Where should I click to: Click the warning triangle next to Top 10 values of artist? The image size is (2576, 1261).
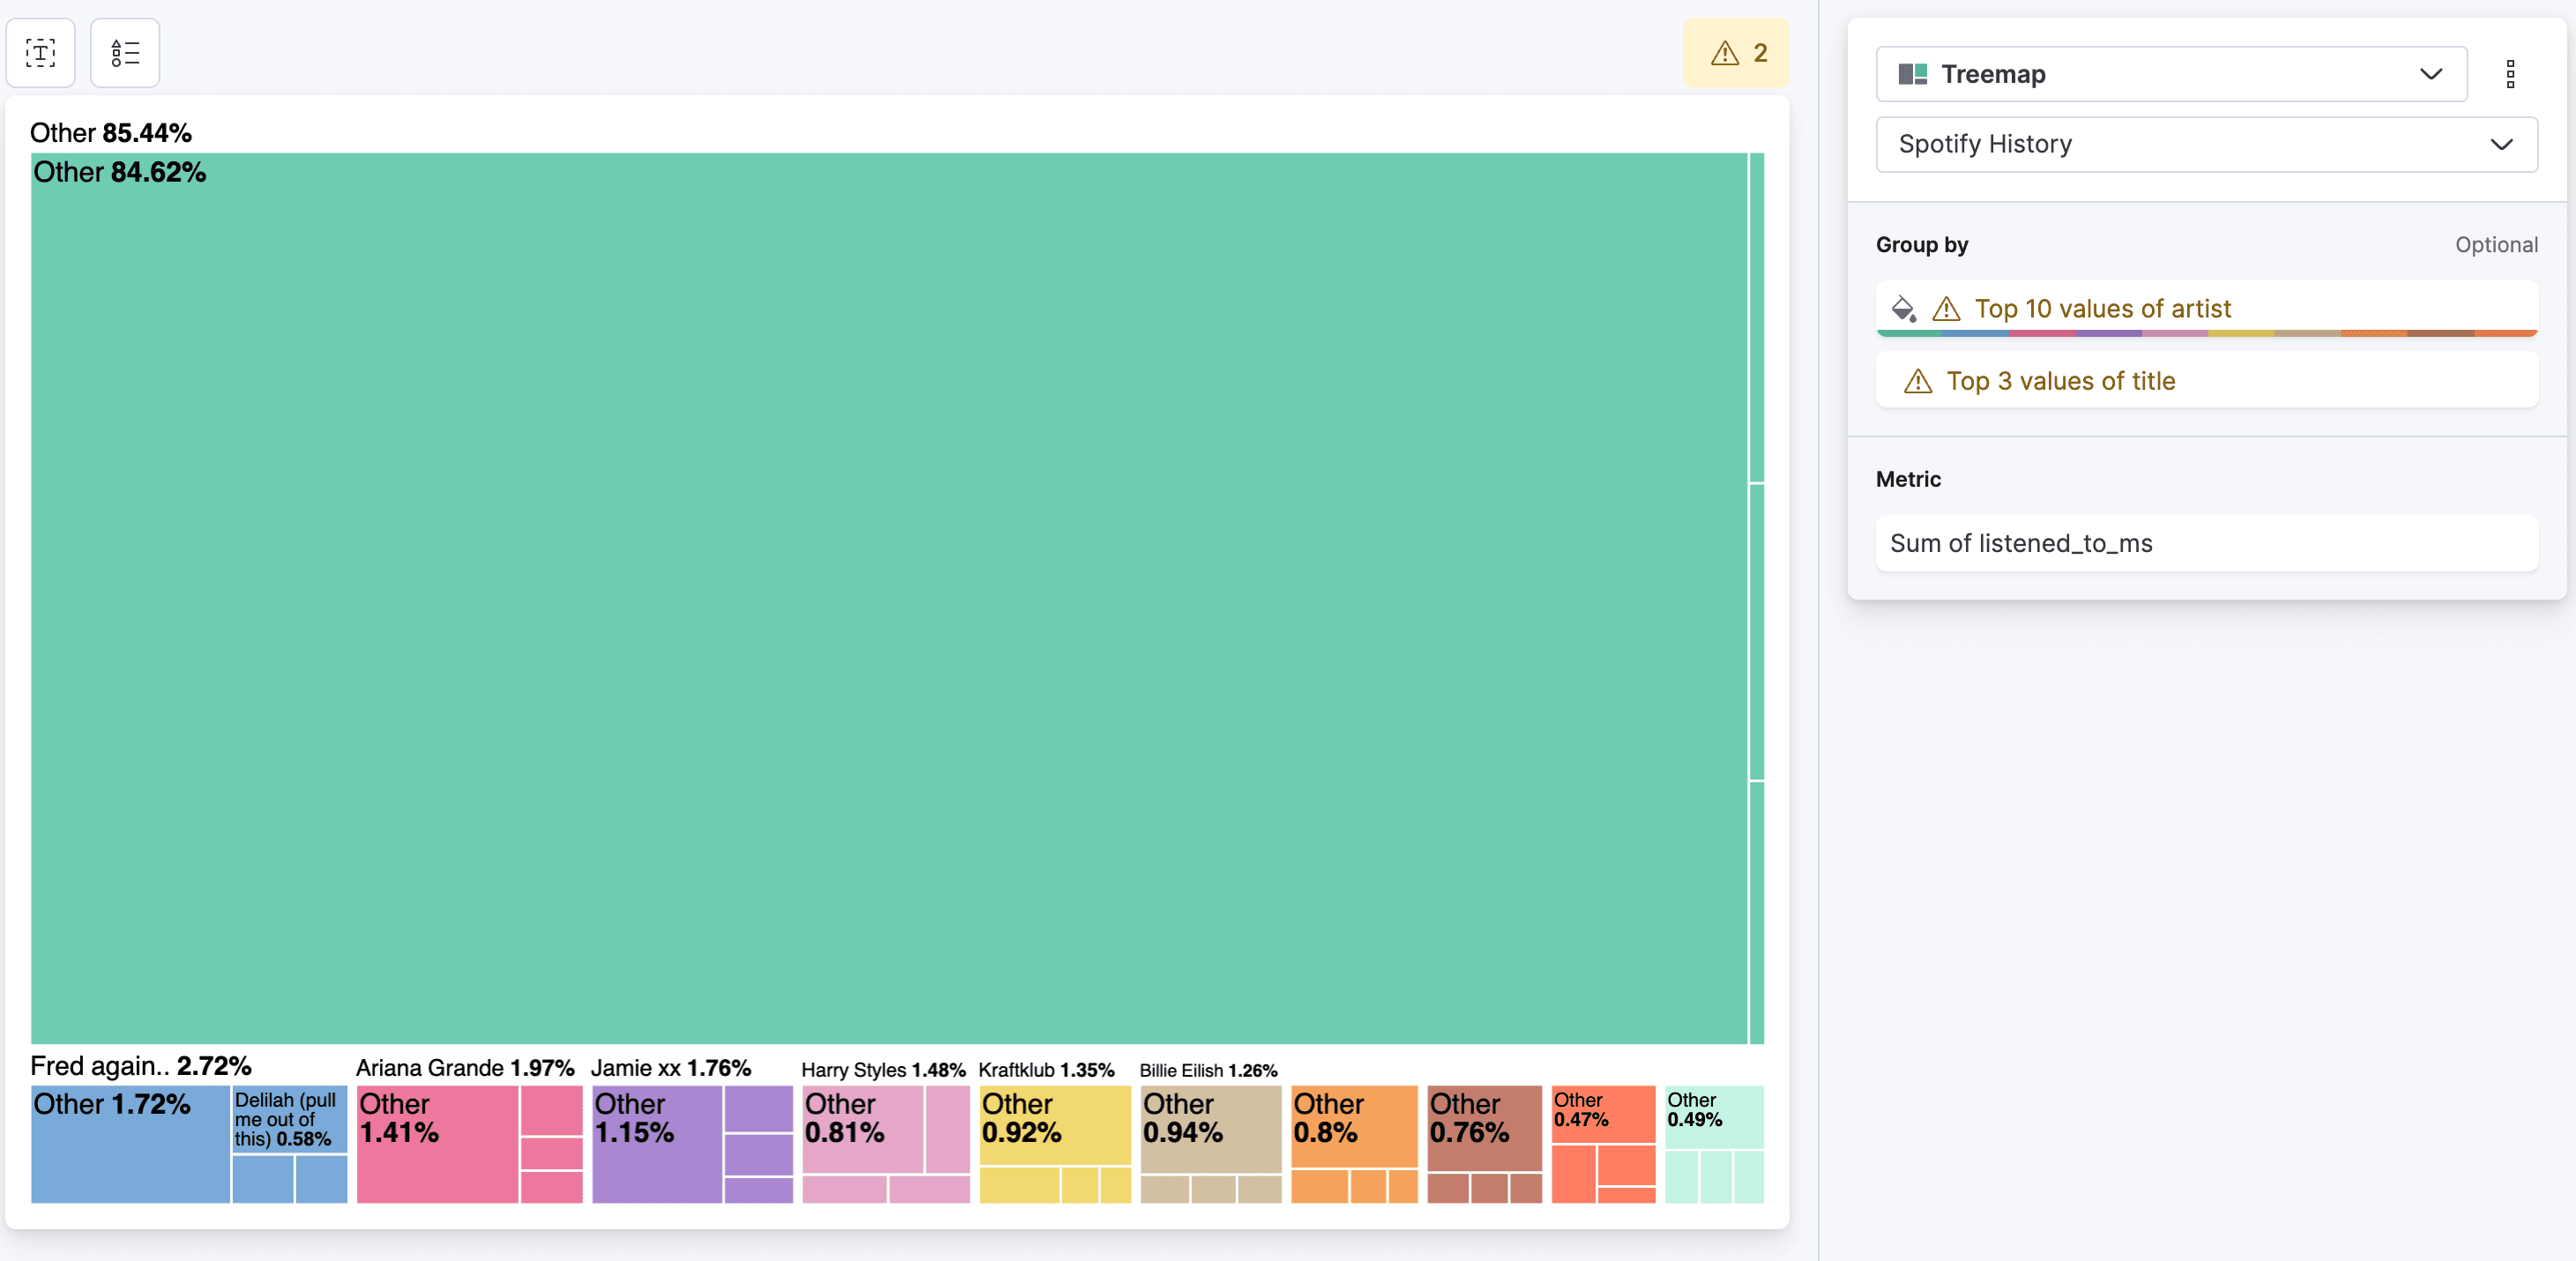(x=1946, y=308)
